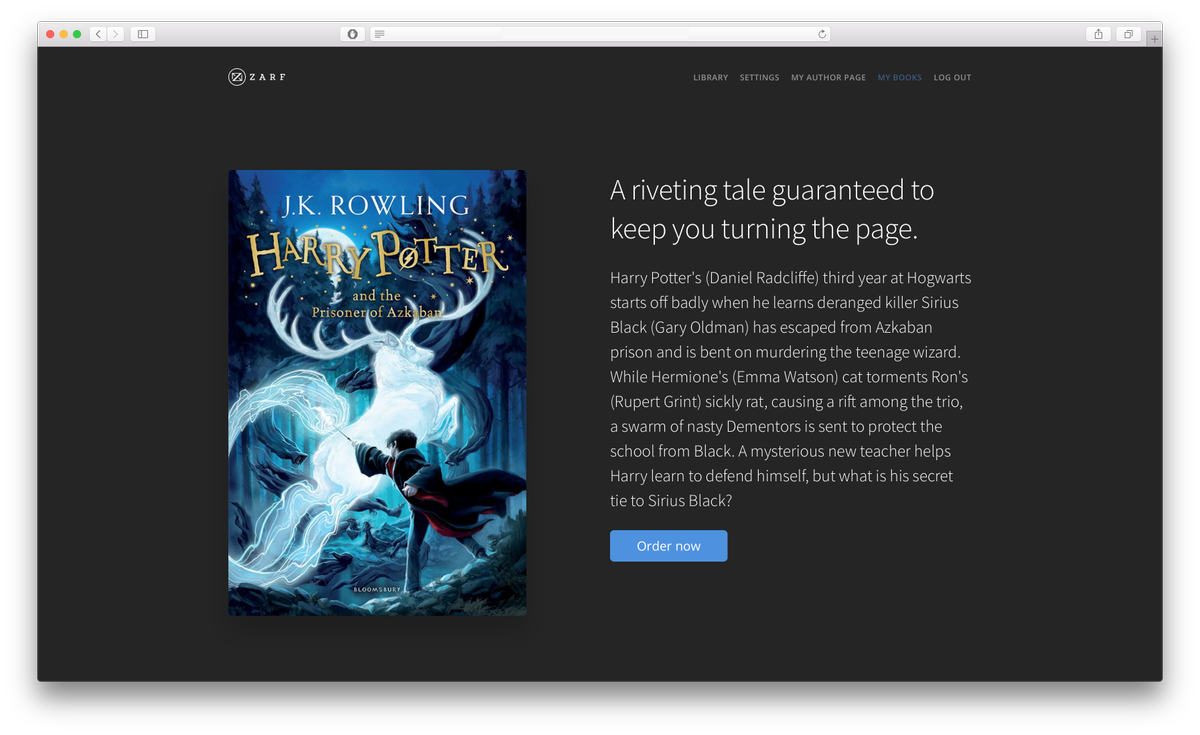Click the ZARF logo icon
The height and width of the screenshot is (735, 1200).
point(237,77)
